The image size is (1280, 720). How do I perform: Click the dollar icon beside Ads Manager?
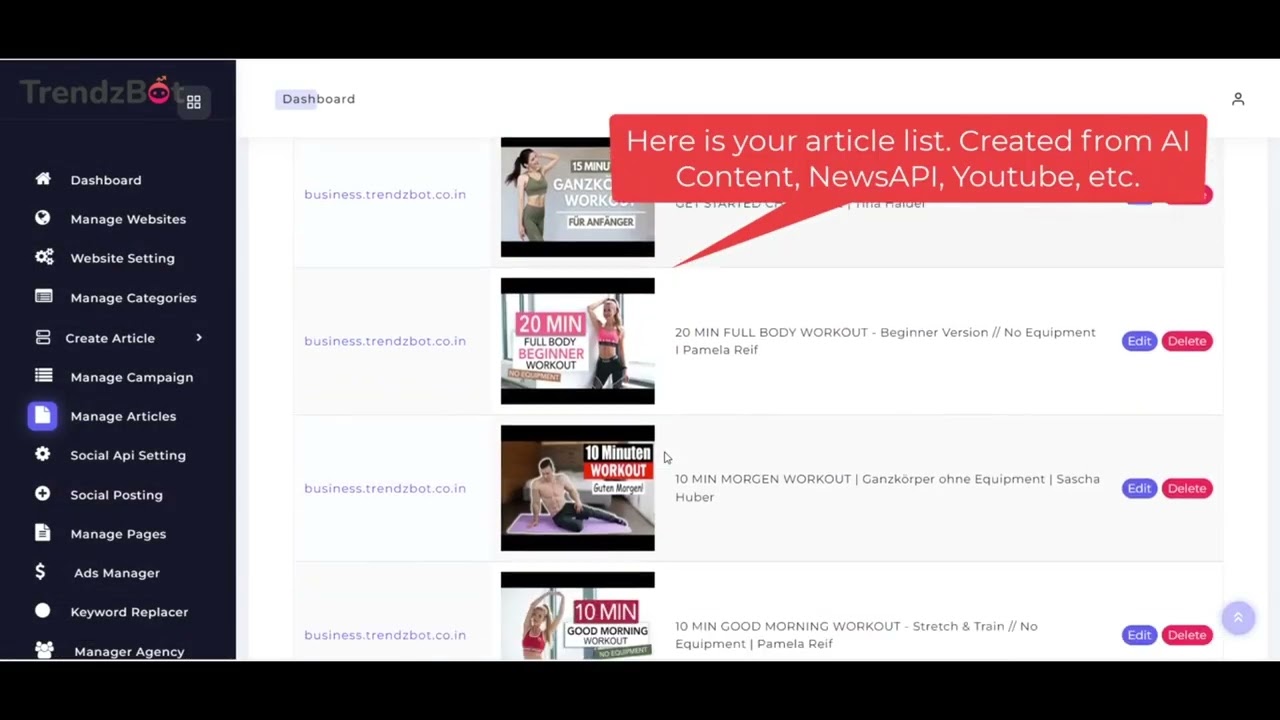point(40,572)
